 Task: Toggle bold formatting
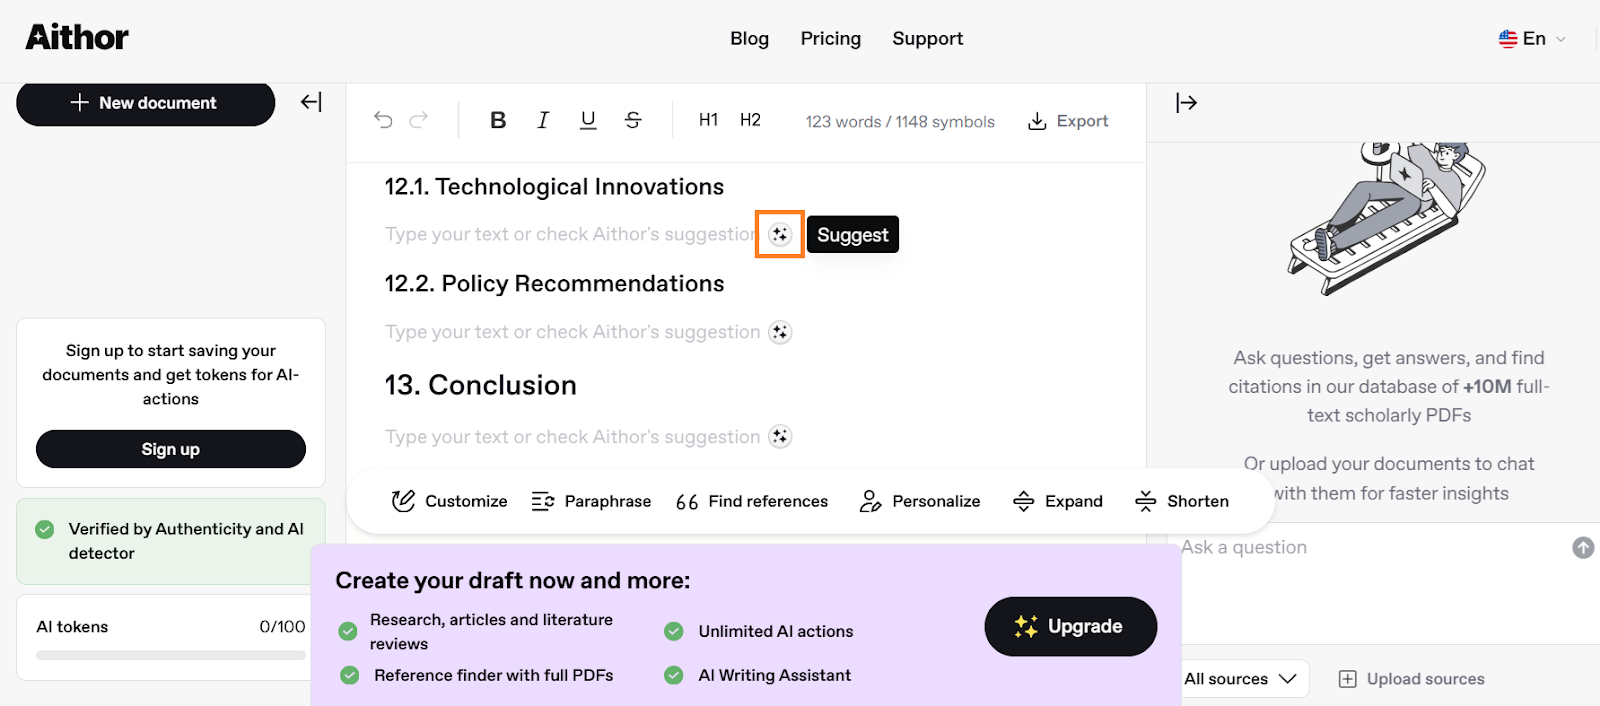coord(498,120)
